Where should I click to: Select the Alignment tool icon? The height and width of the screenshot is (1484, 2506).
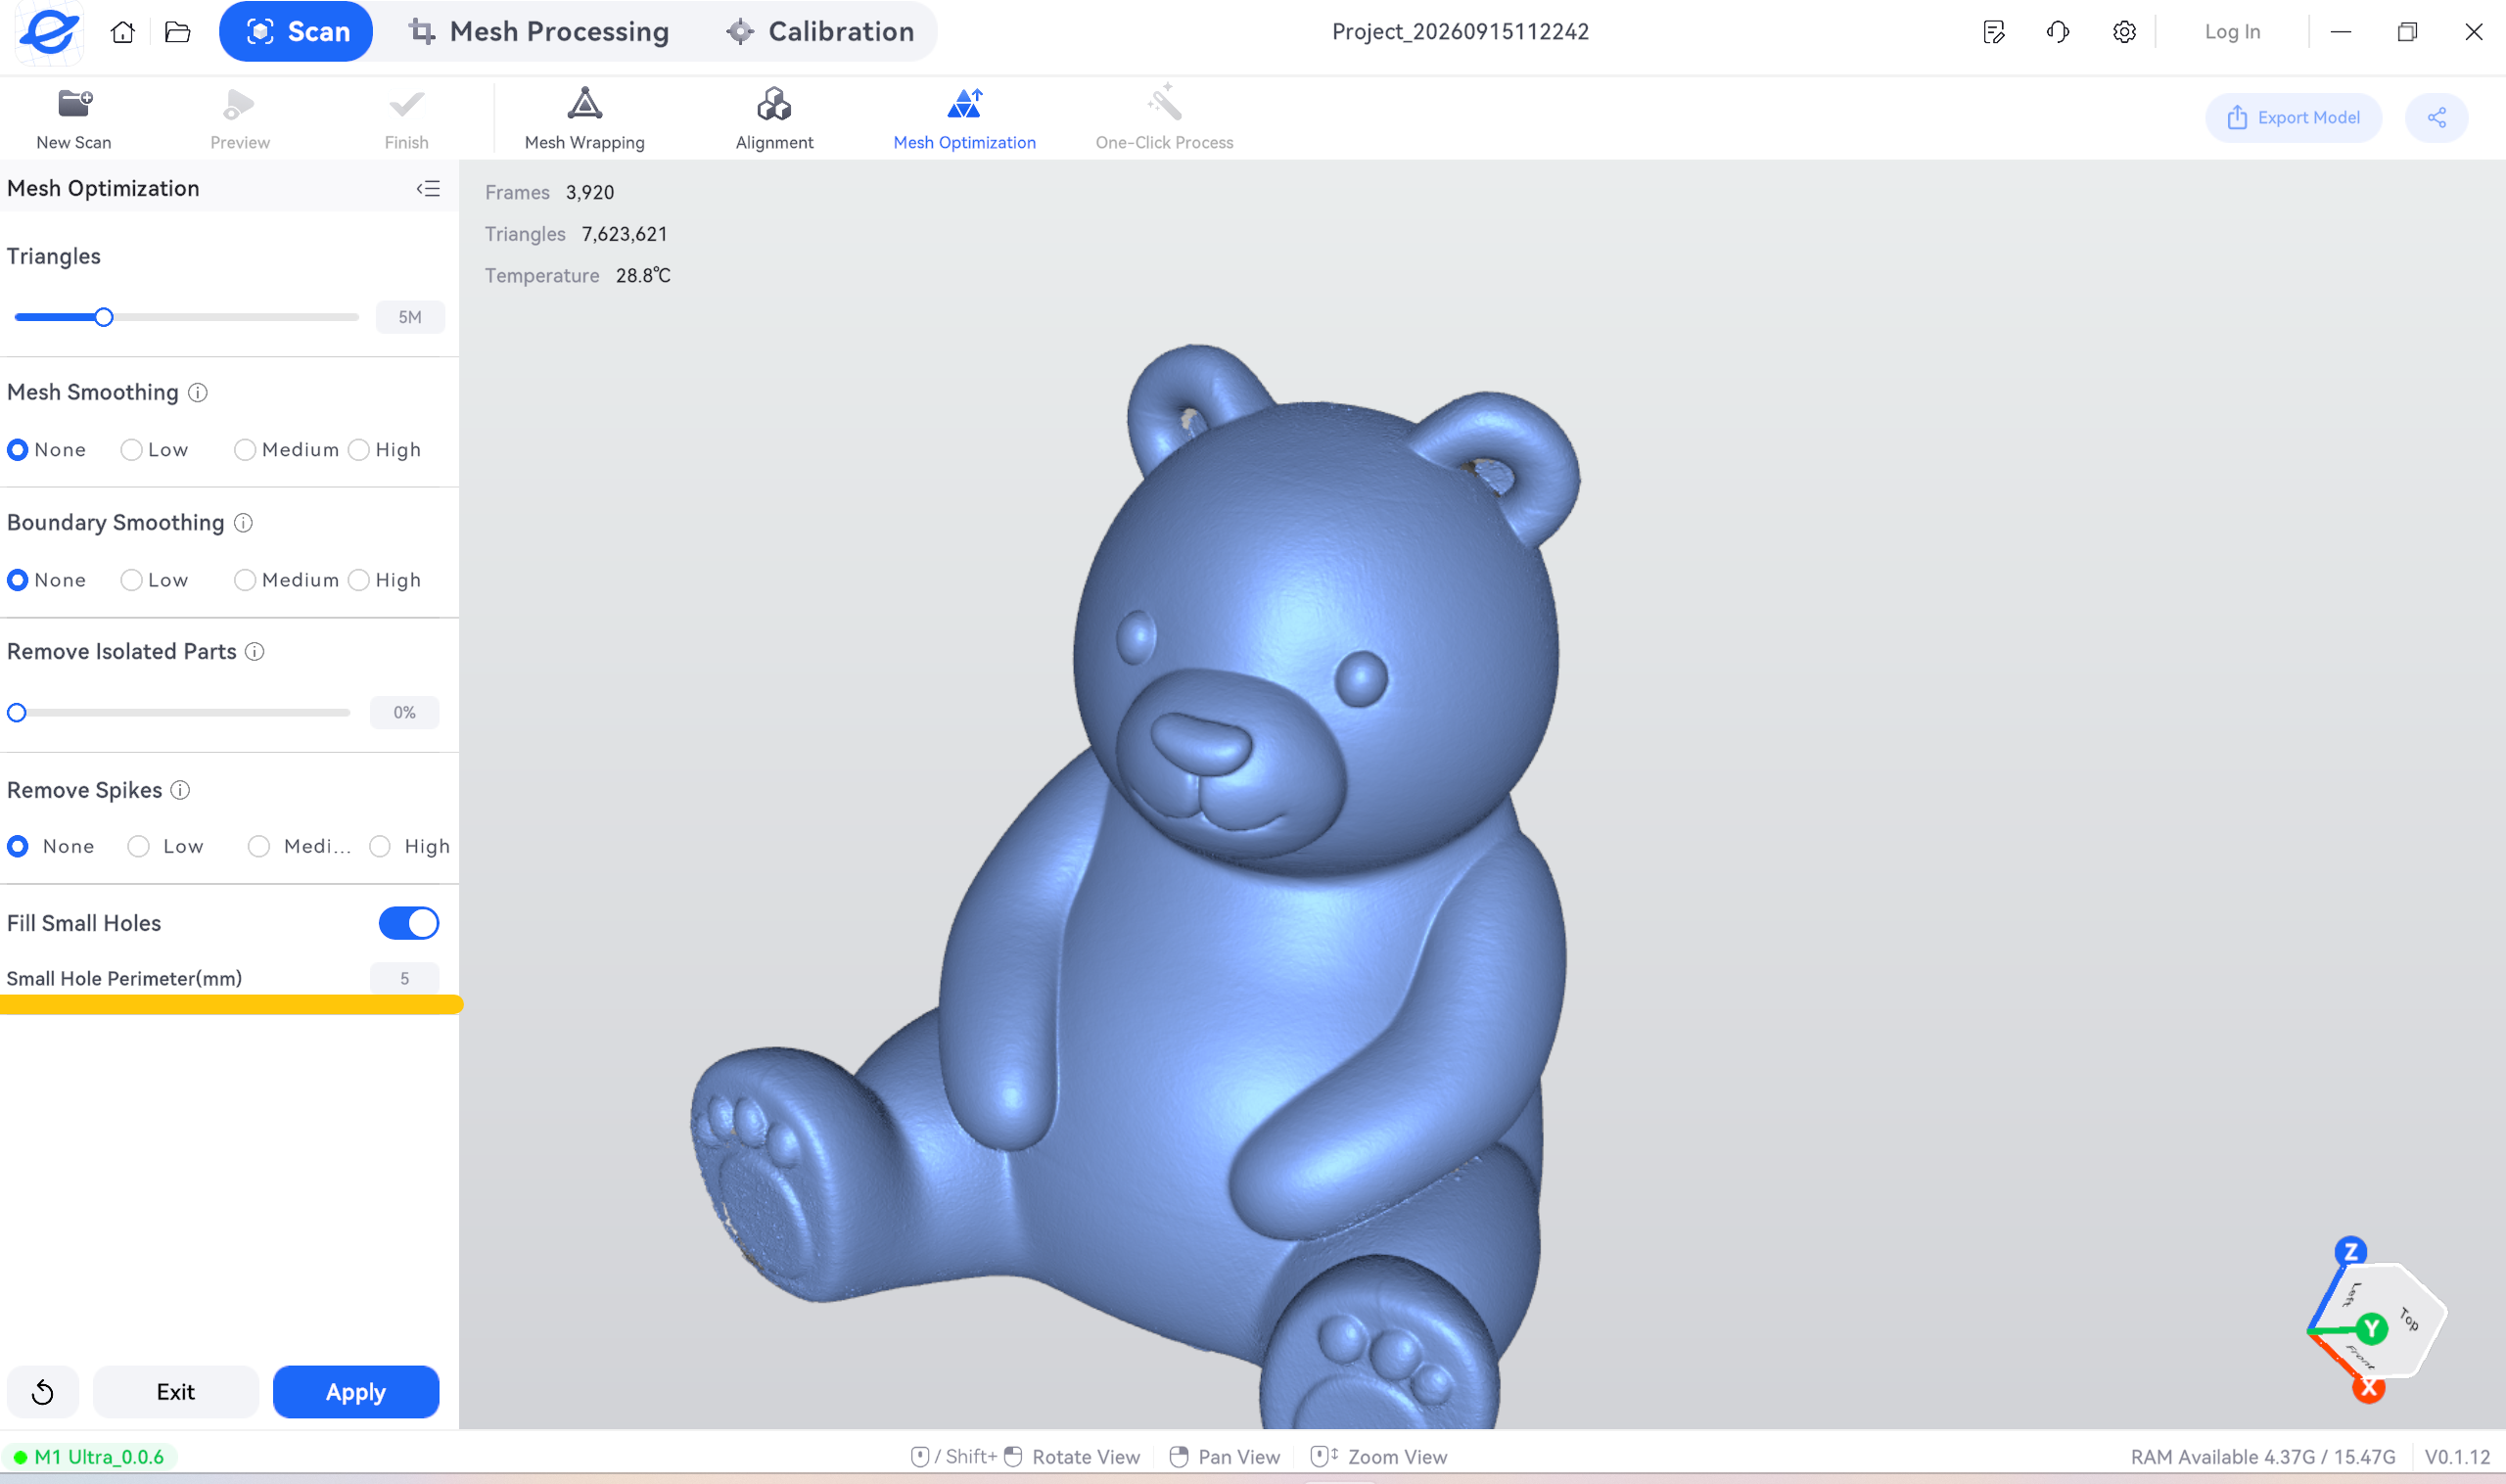click(773, 104)
